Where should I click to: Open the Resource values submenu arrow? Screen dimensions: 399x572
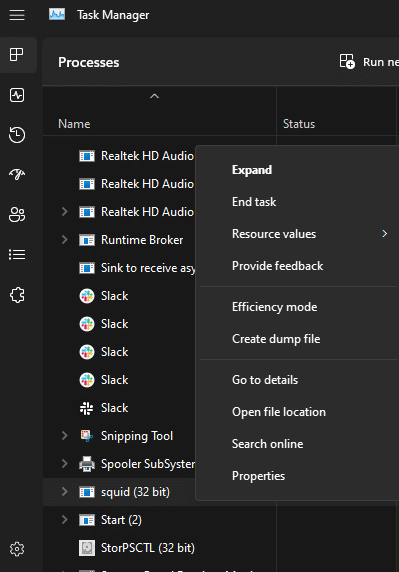[x=384, y=233]
